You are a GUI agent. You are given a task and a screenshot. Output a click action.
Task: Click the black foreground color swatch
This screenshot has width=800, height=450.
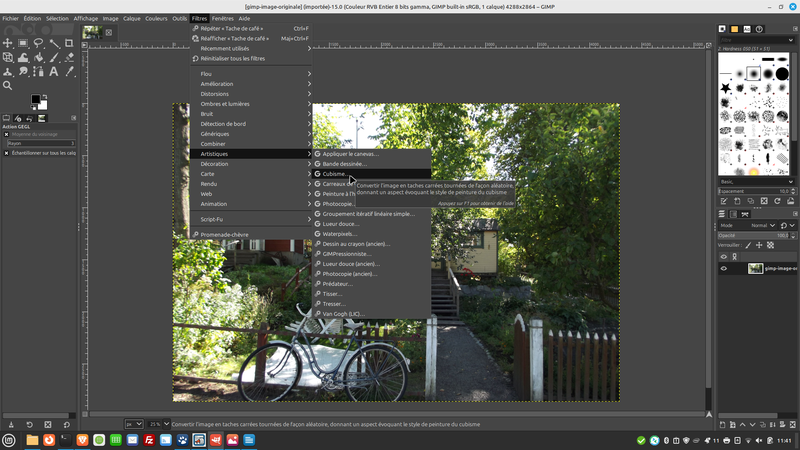(x=35, y=100)
